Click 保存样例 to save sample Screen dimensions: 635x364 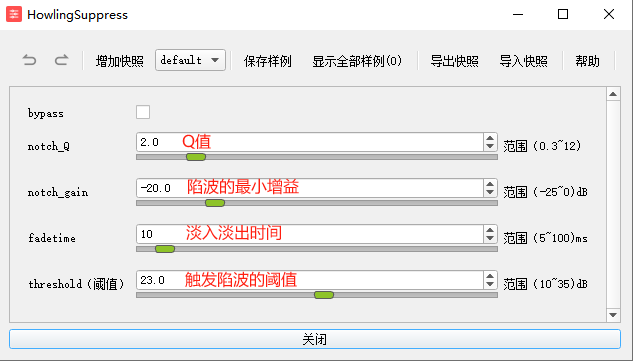pos(268,61)
